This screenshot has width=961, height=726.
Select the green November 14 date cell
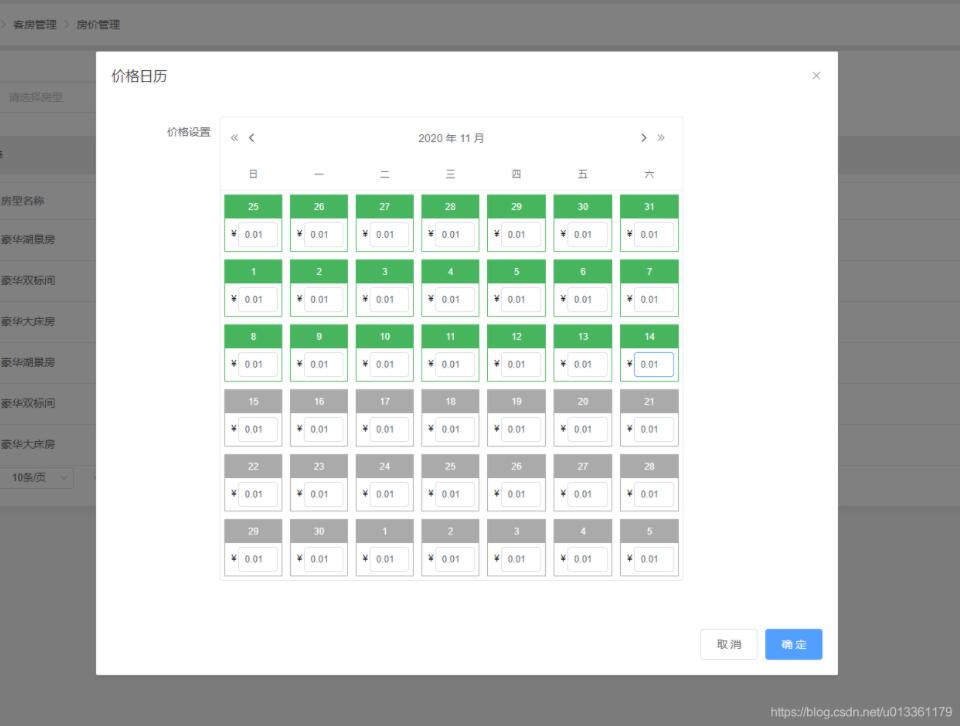(649, 336)
